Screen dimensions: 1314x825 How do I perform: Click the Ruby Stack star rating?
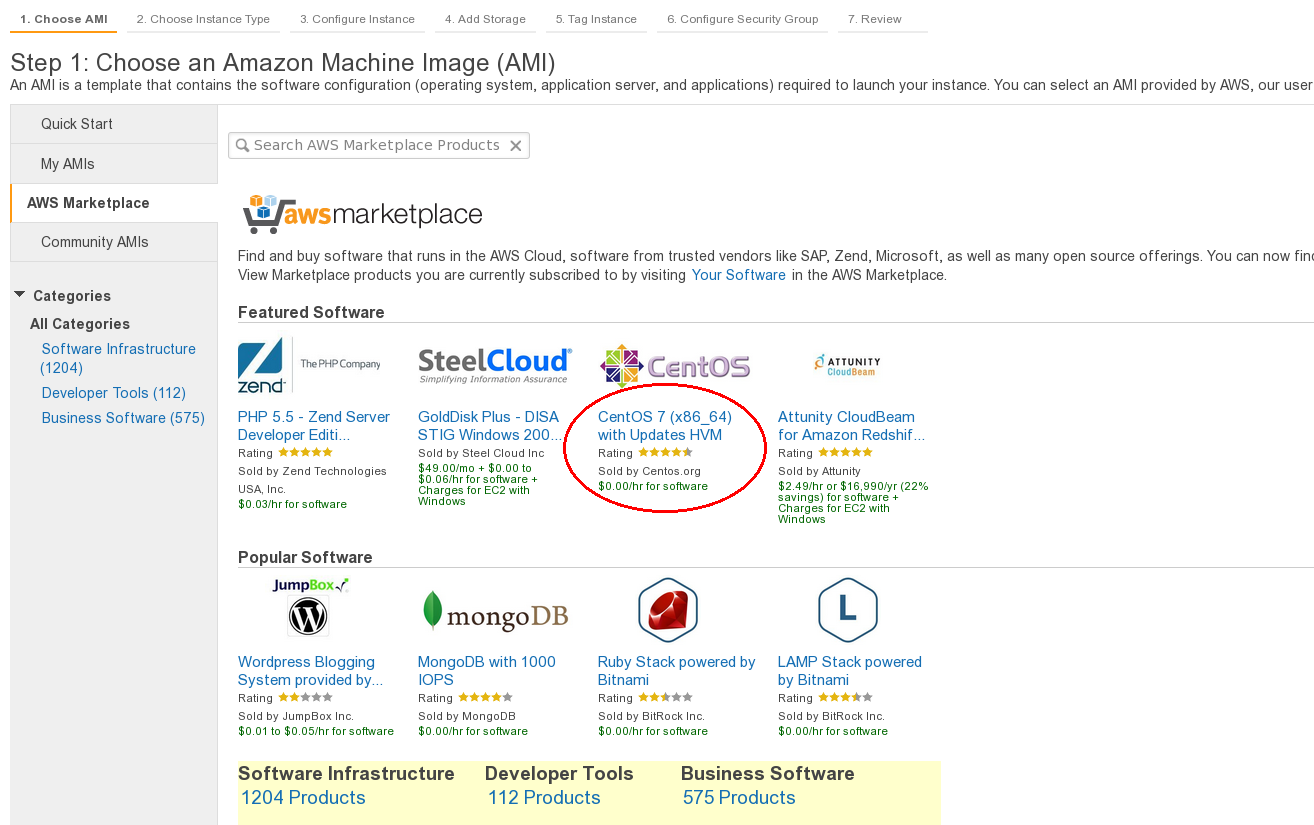click(665, 698)
